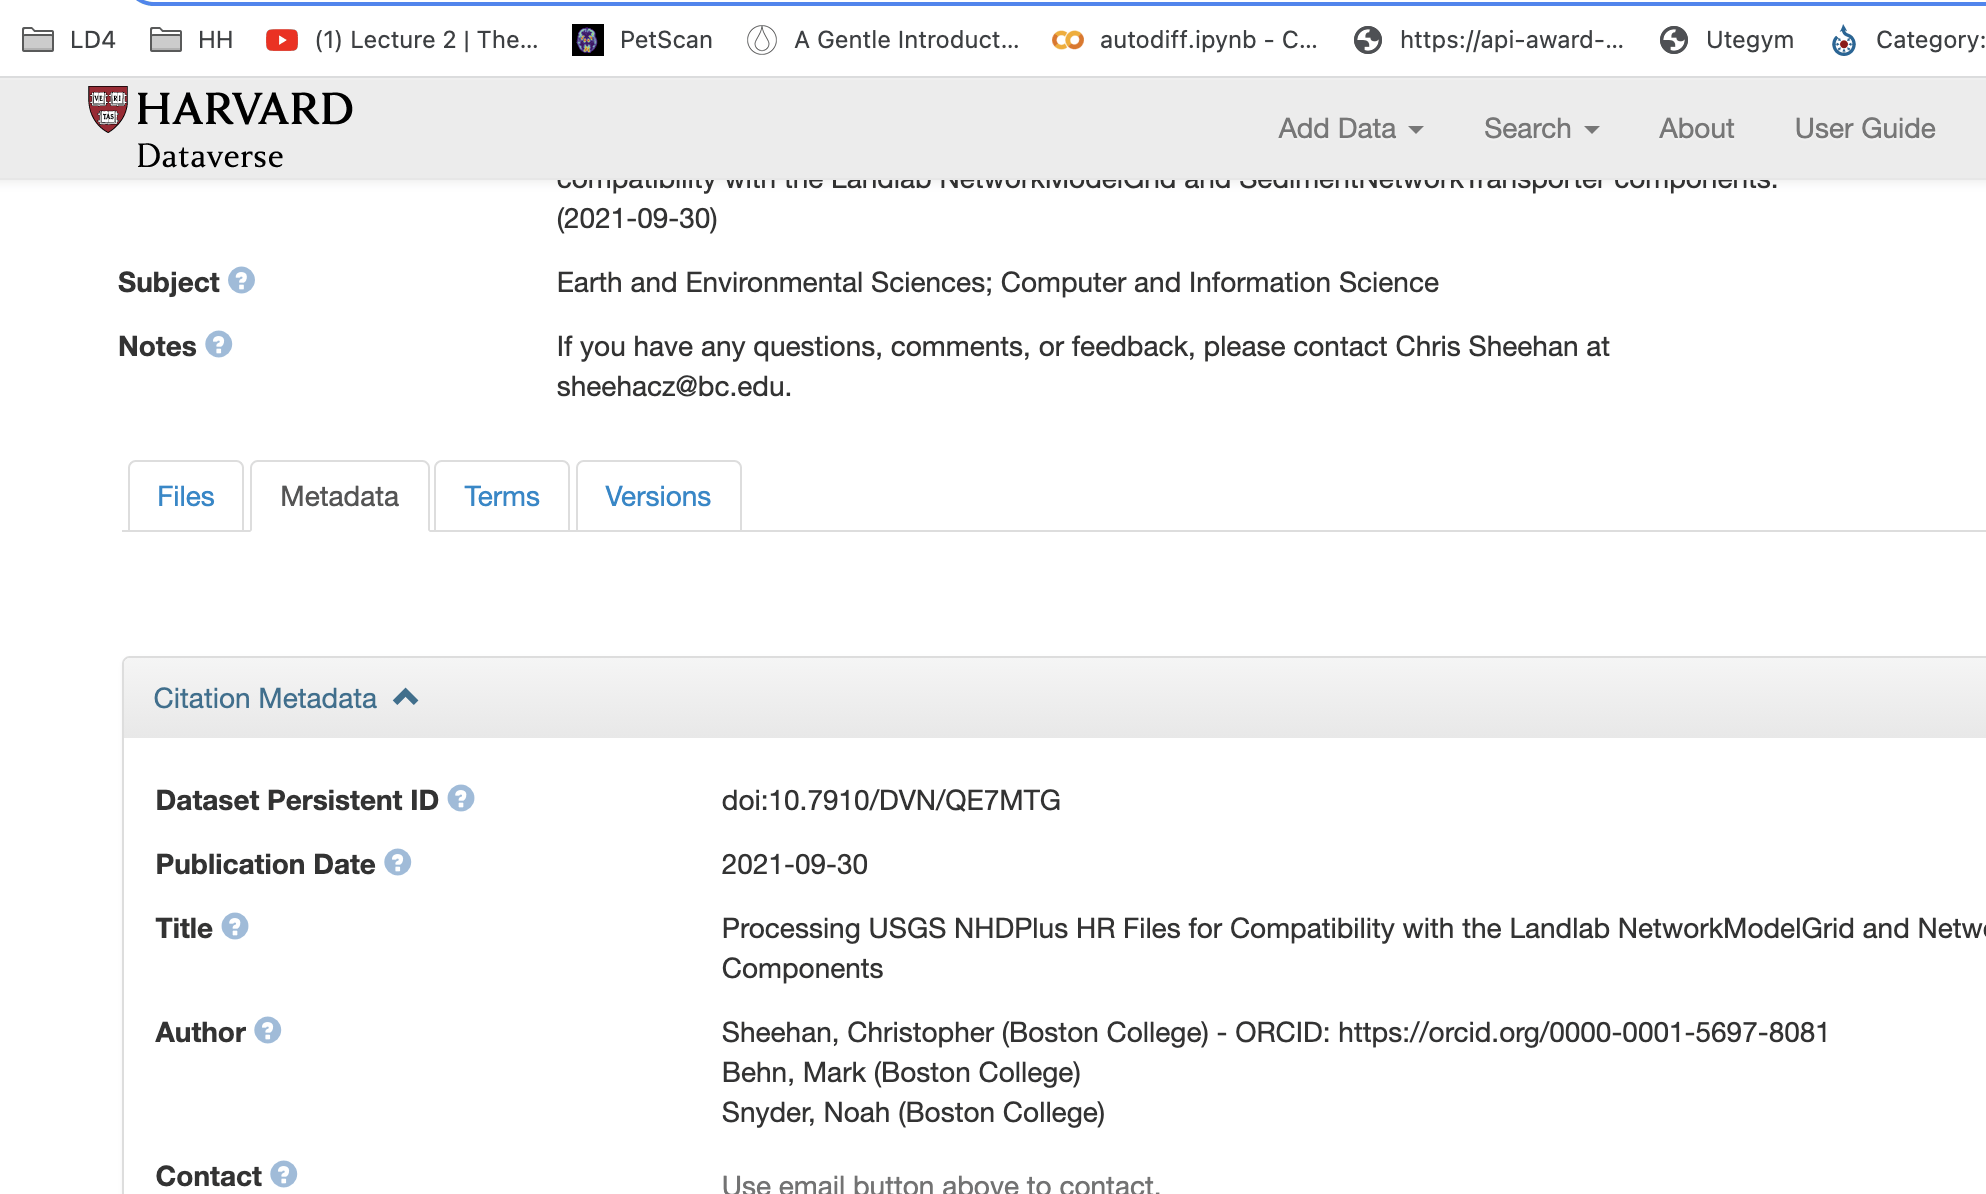
Task: Open the Add Data dropdown
Action: click(x=1350, y=129)
